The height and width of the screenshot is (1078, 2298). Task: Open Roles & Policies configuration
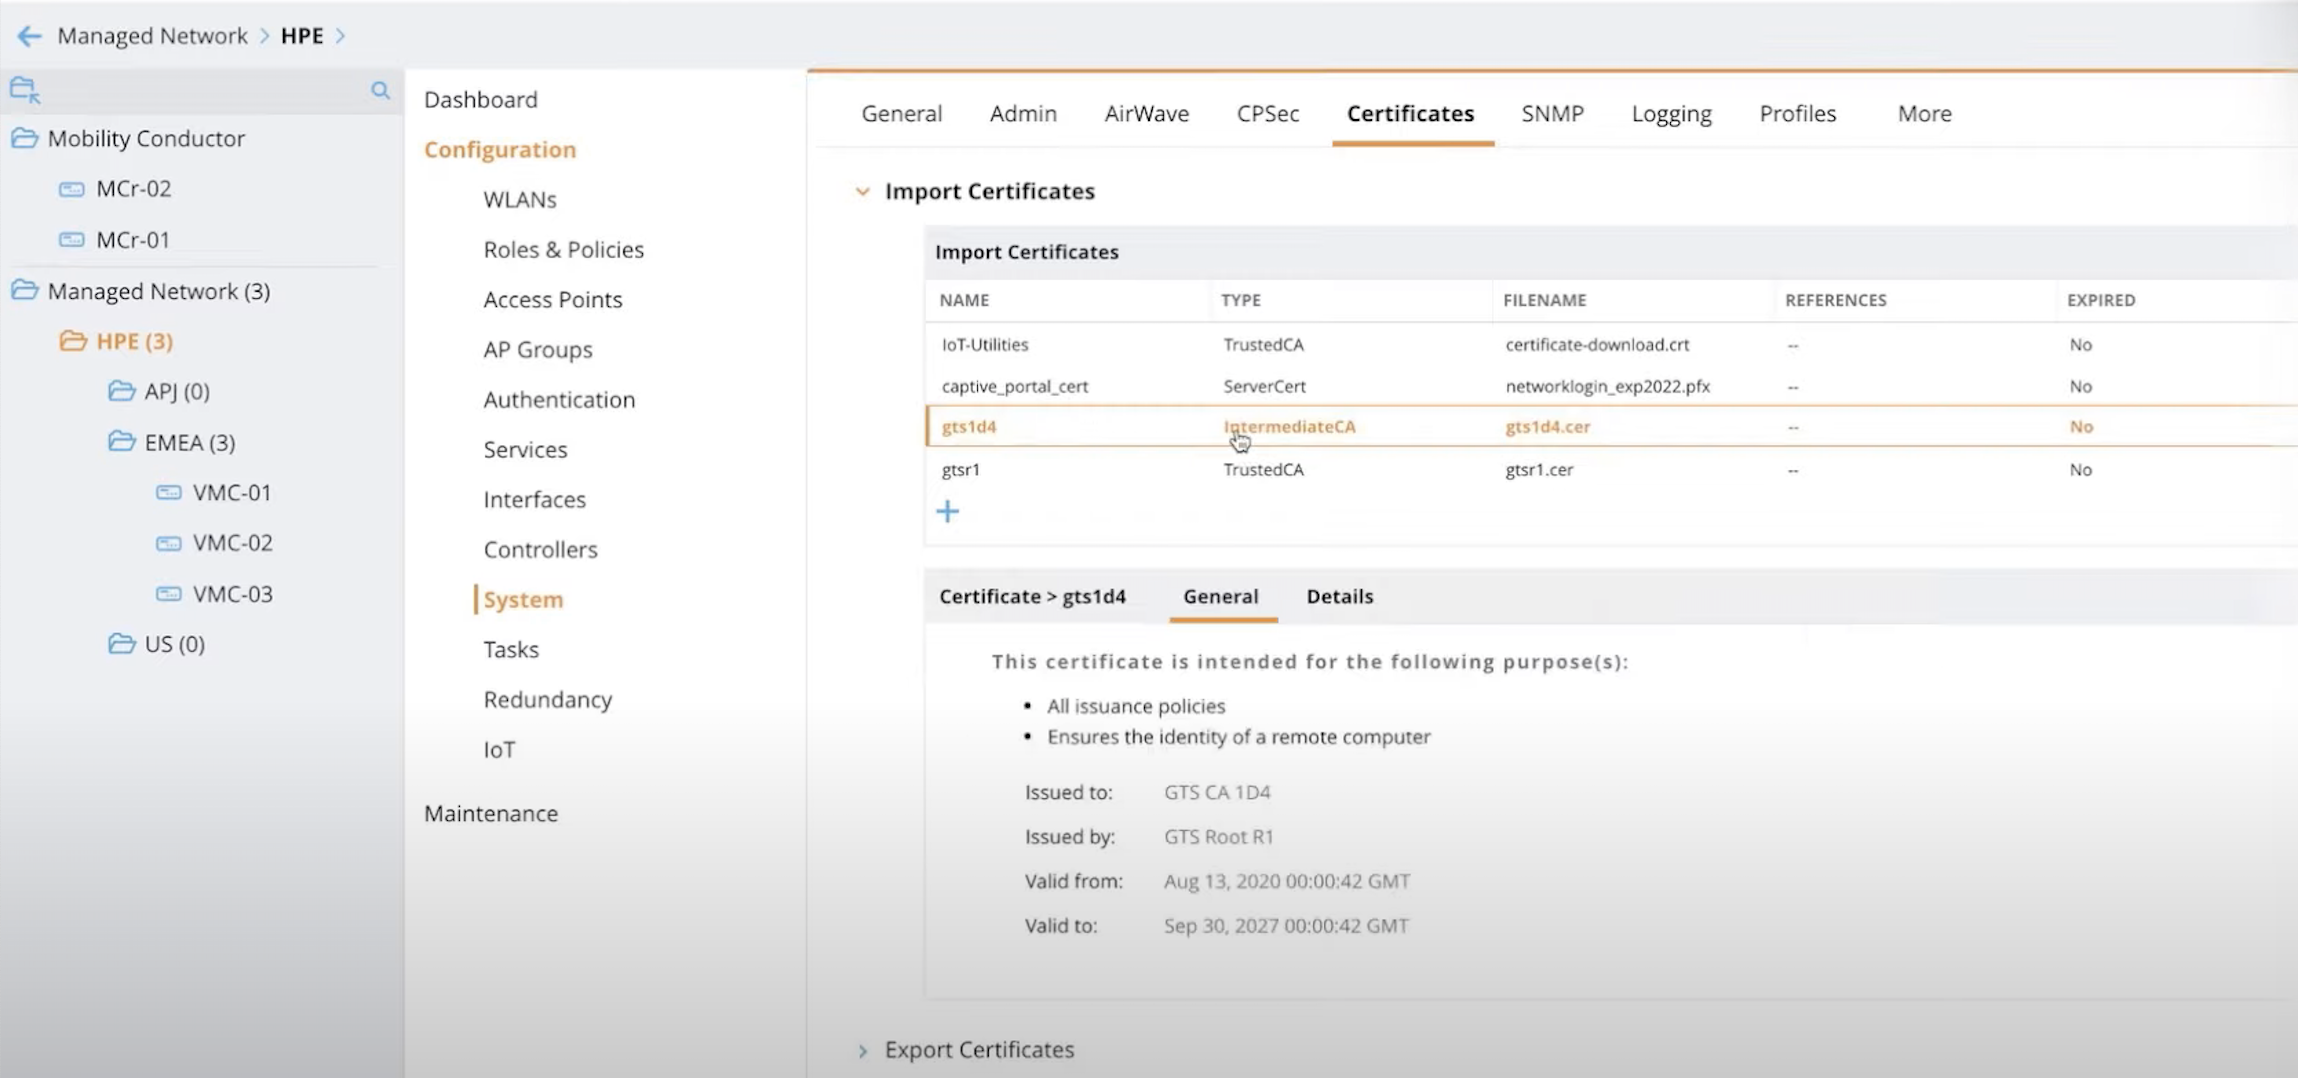pyautogui.click(x=563, y=250)
